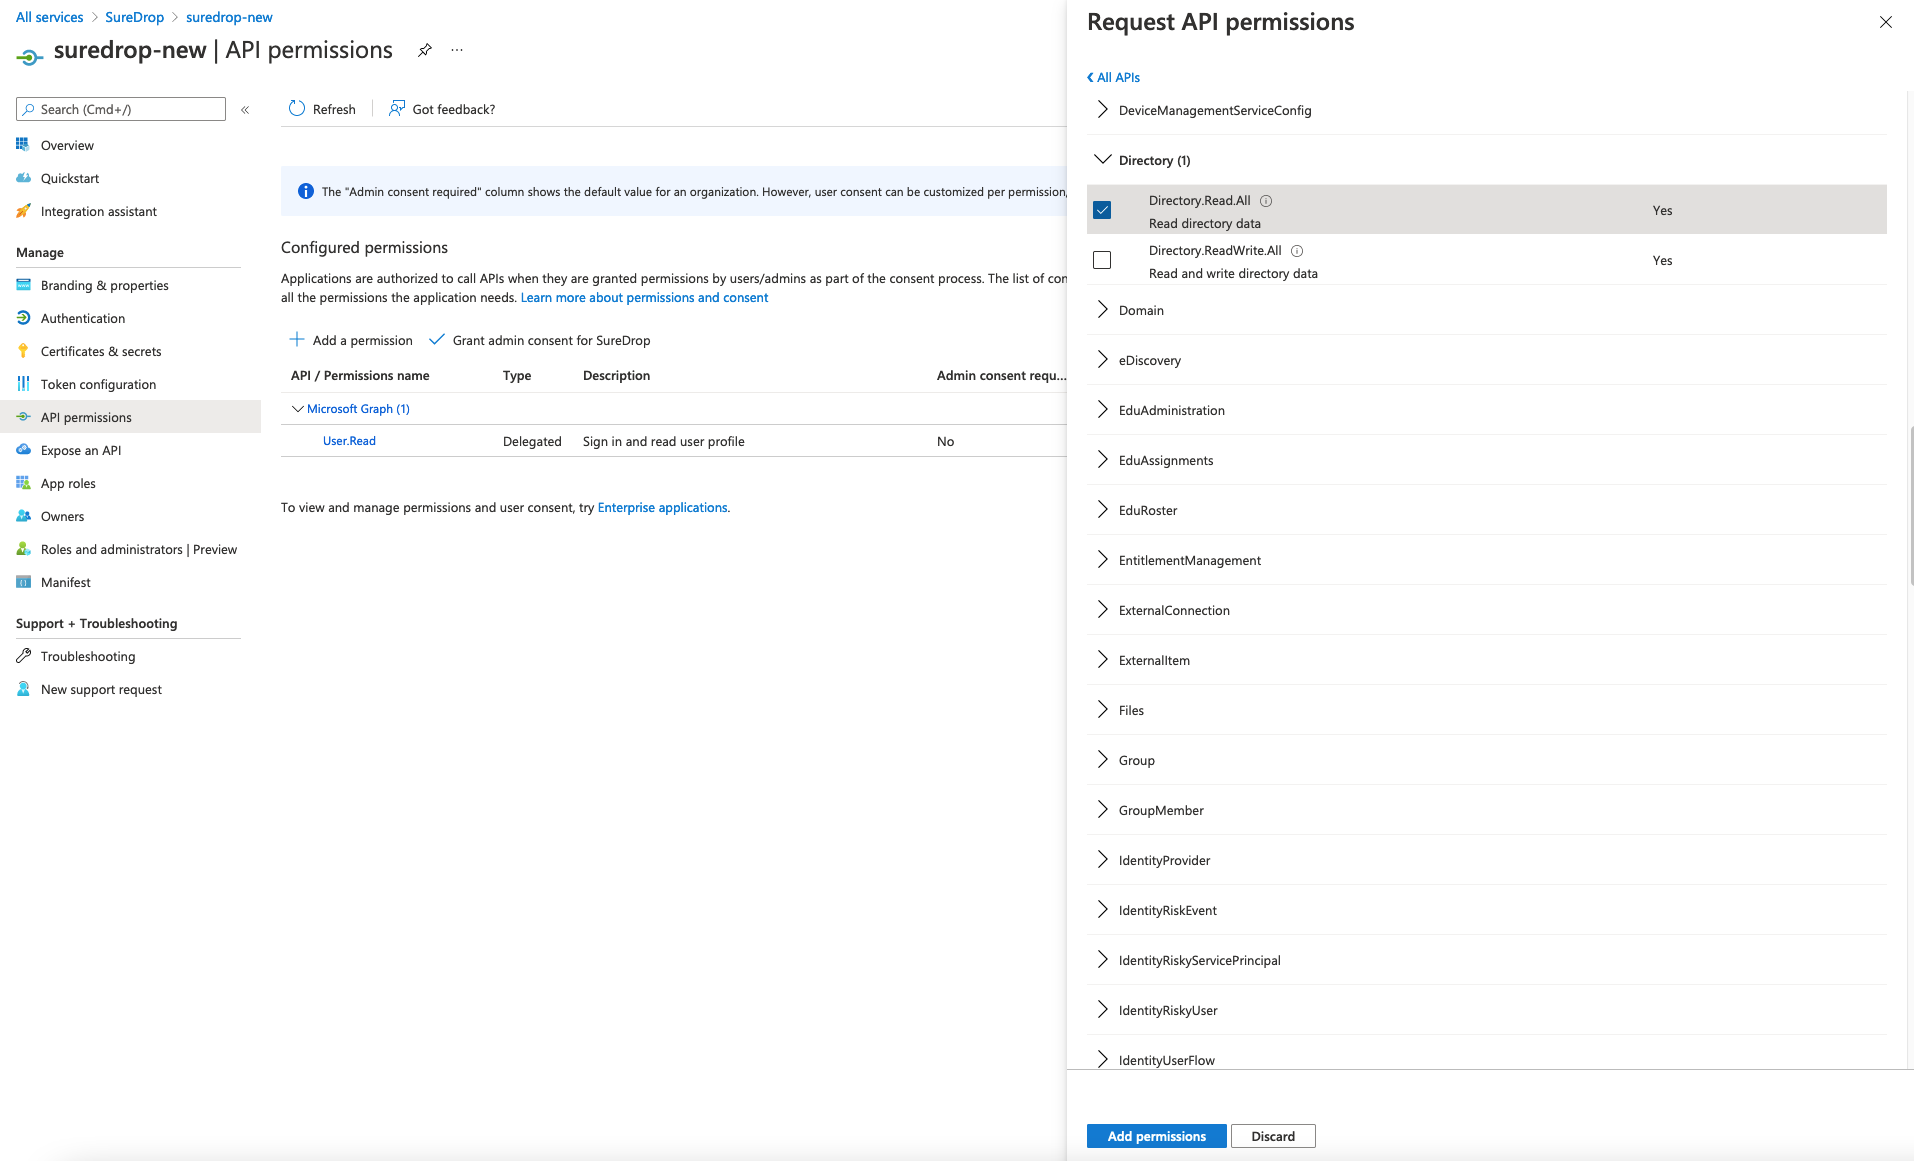Click the Got feedback icon
The image size is (1914, 1161).
point(397,109)
